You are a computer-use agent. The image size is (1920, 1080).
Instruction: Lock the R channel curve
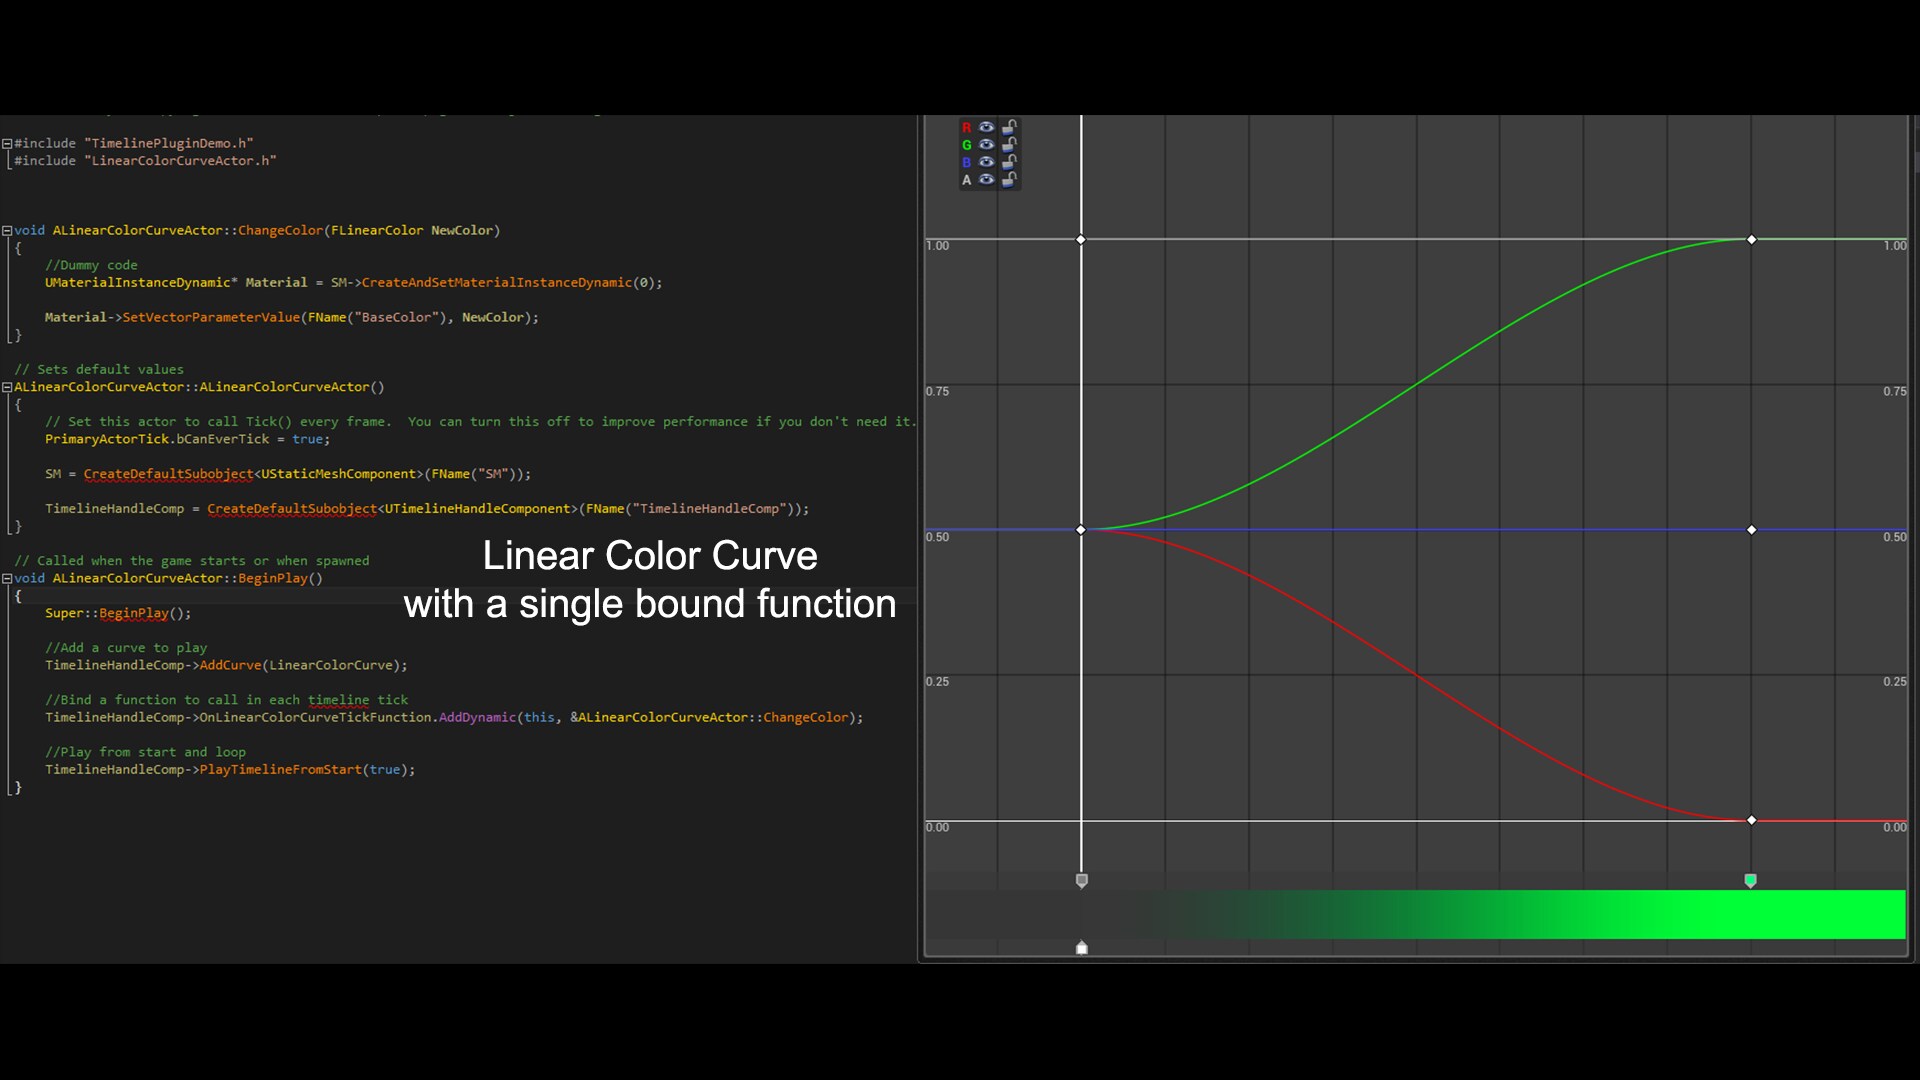(x=1007, y=128)
